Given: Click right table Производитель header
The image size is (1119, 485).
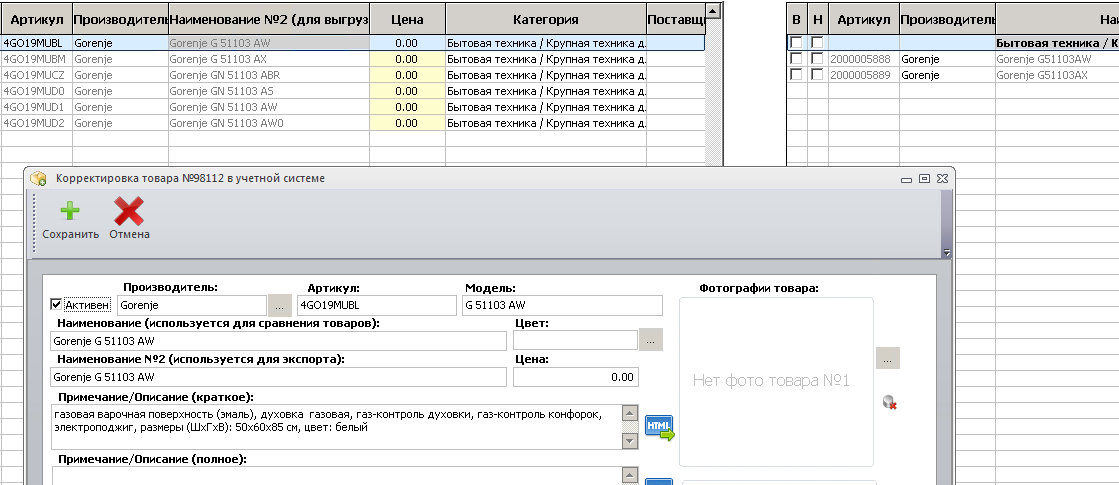Looking at the screenshot, I should coord(948,19).
